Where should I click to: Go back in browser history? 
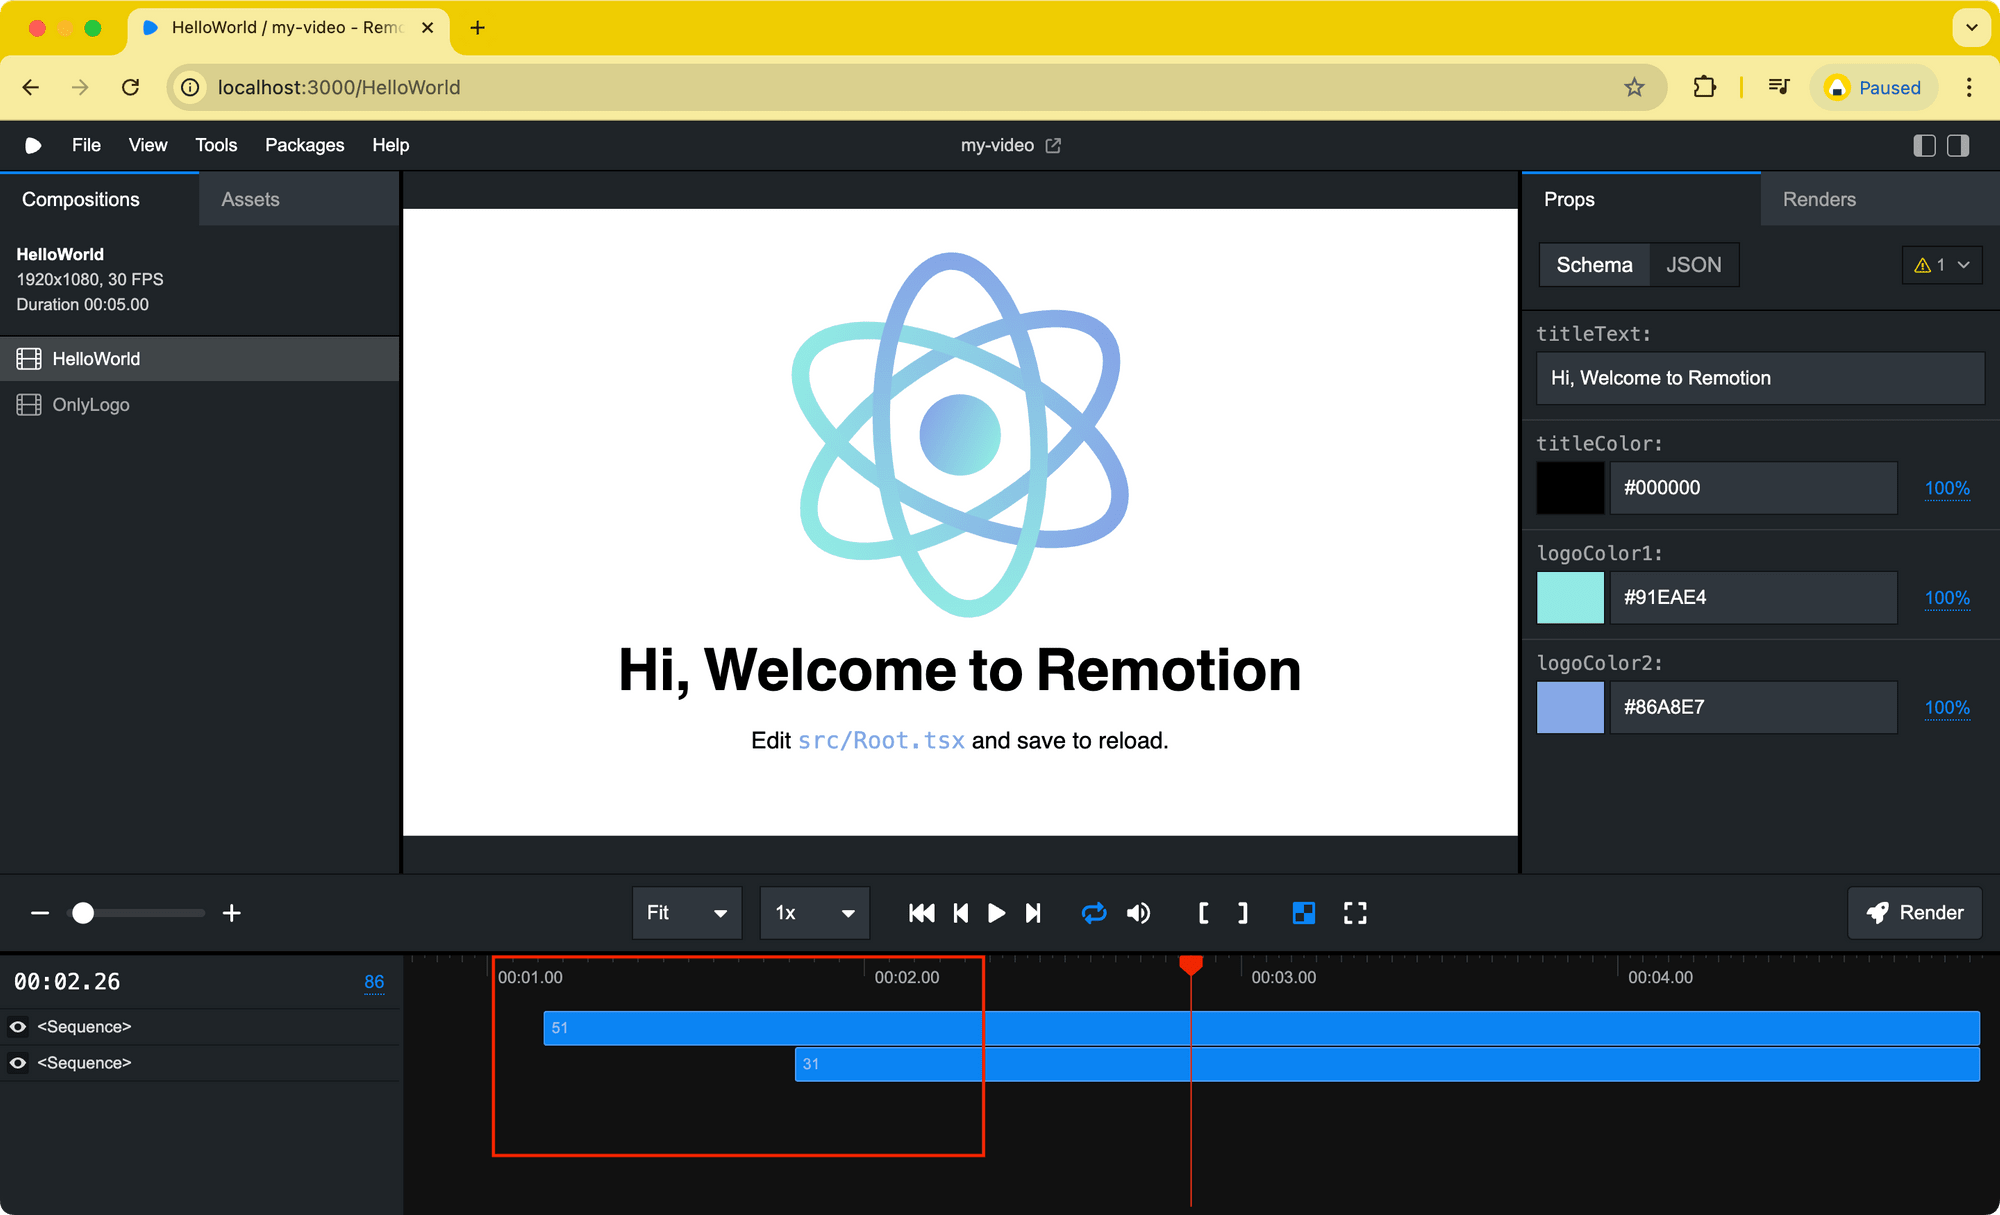[30, 87]
